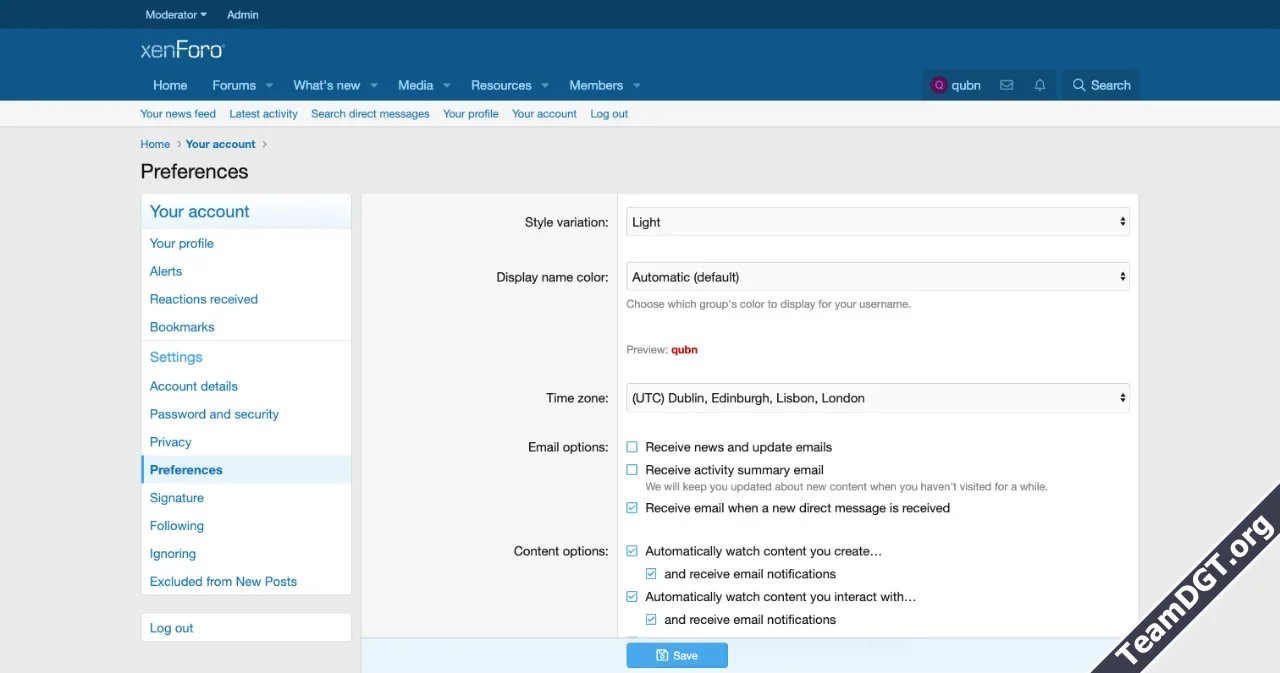Image resolution: width=1280 pixels, height=673 pixels.
Task: Enable Receive news and update emails
Action: point(632,447)
